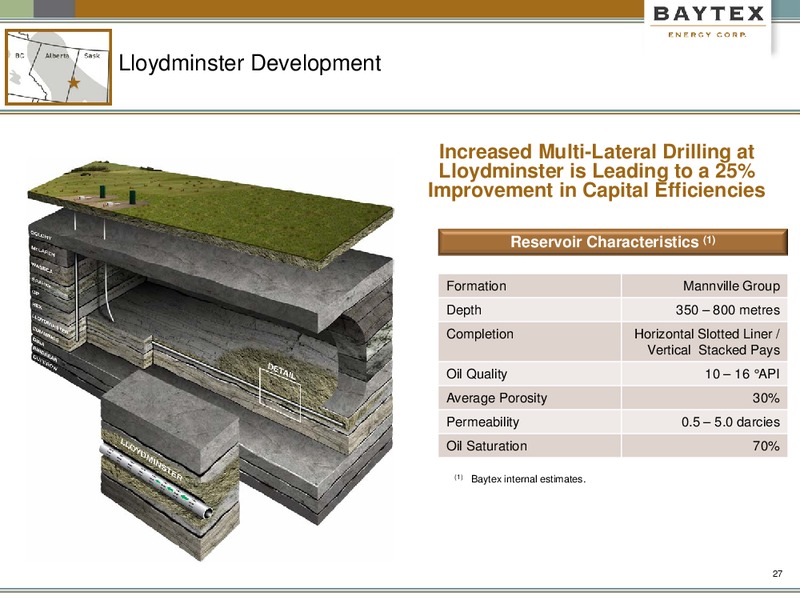Image resolution: width=800 pixels, height=600 pixels.
Task: Click the 'WASECA' layer label
Action: [x=42, y=267]
